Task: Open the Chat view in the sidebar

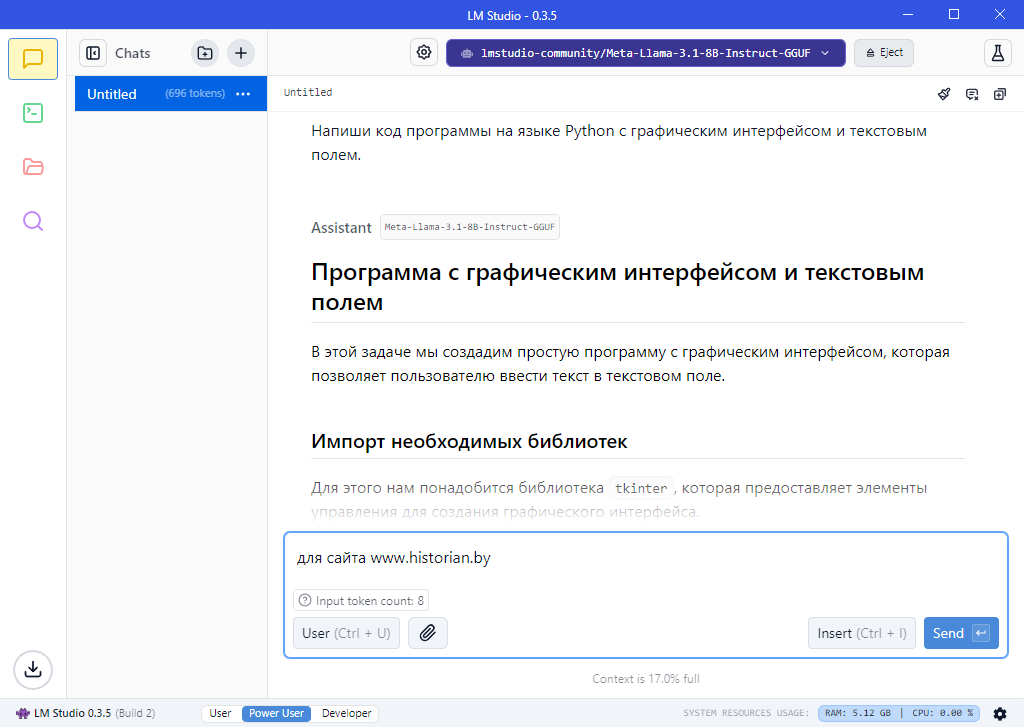Action: (x=33, y=59)
